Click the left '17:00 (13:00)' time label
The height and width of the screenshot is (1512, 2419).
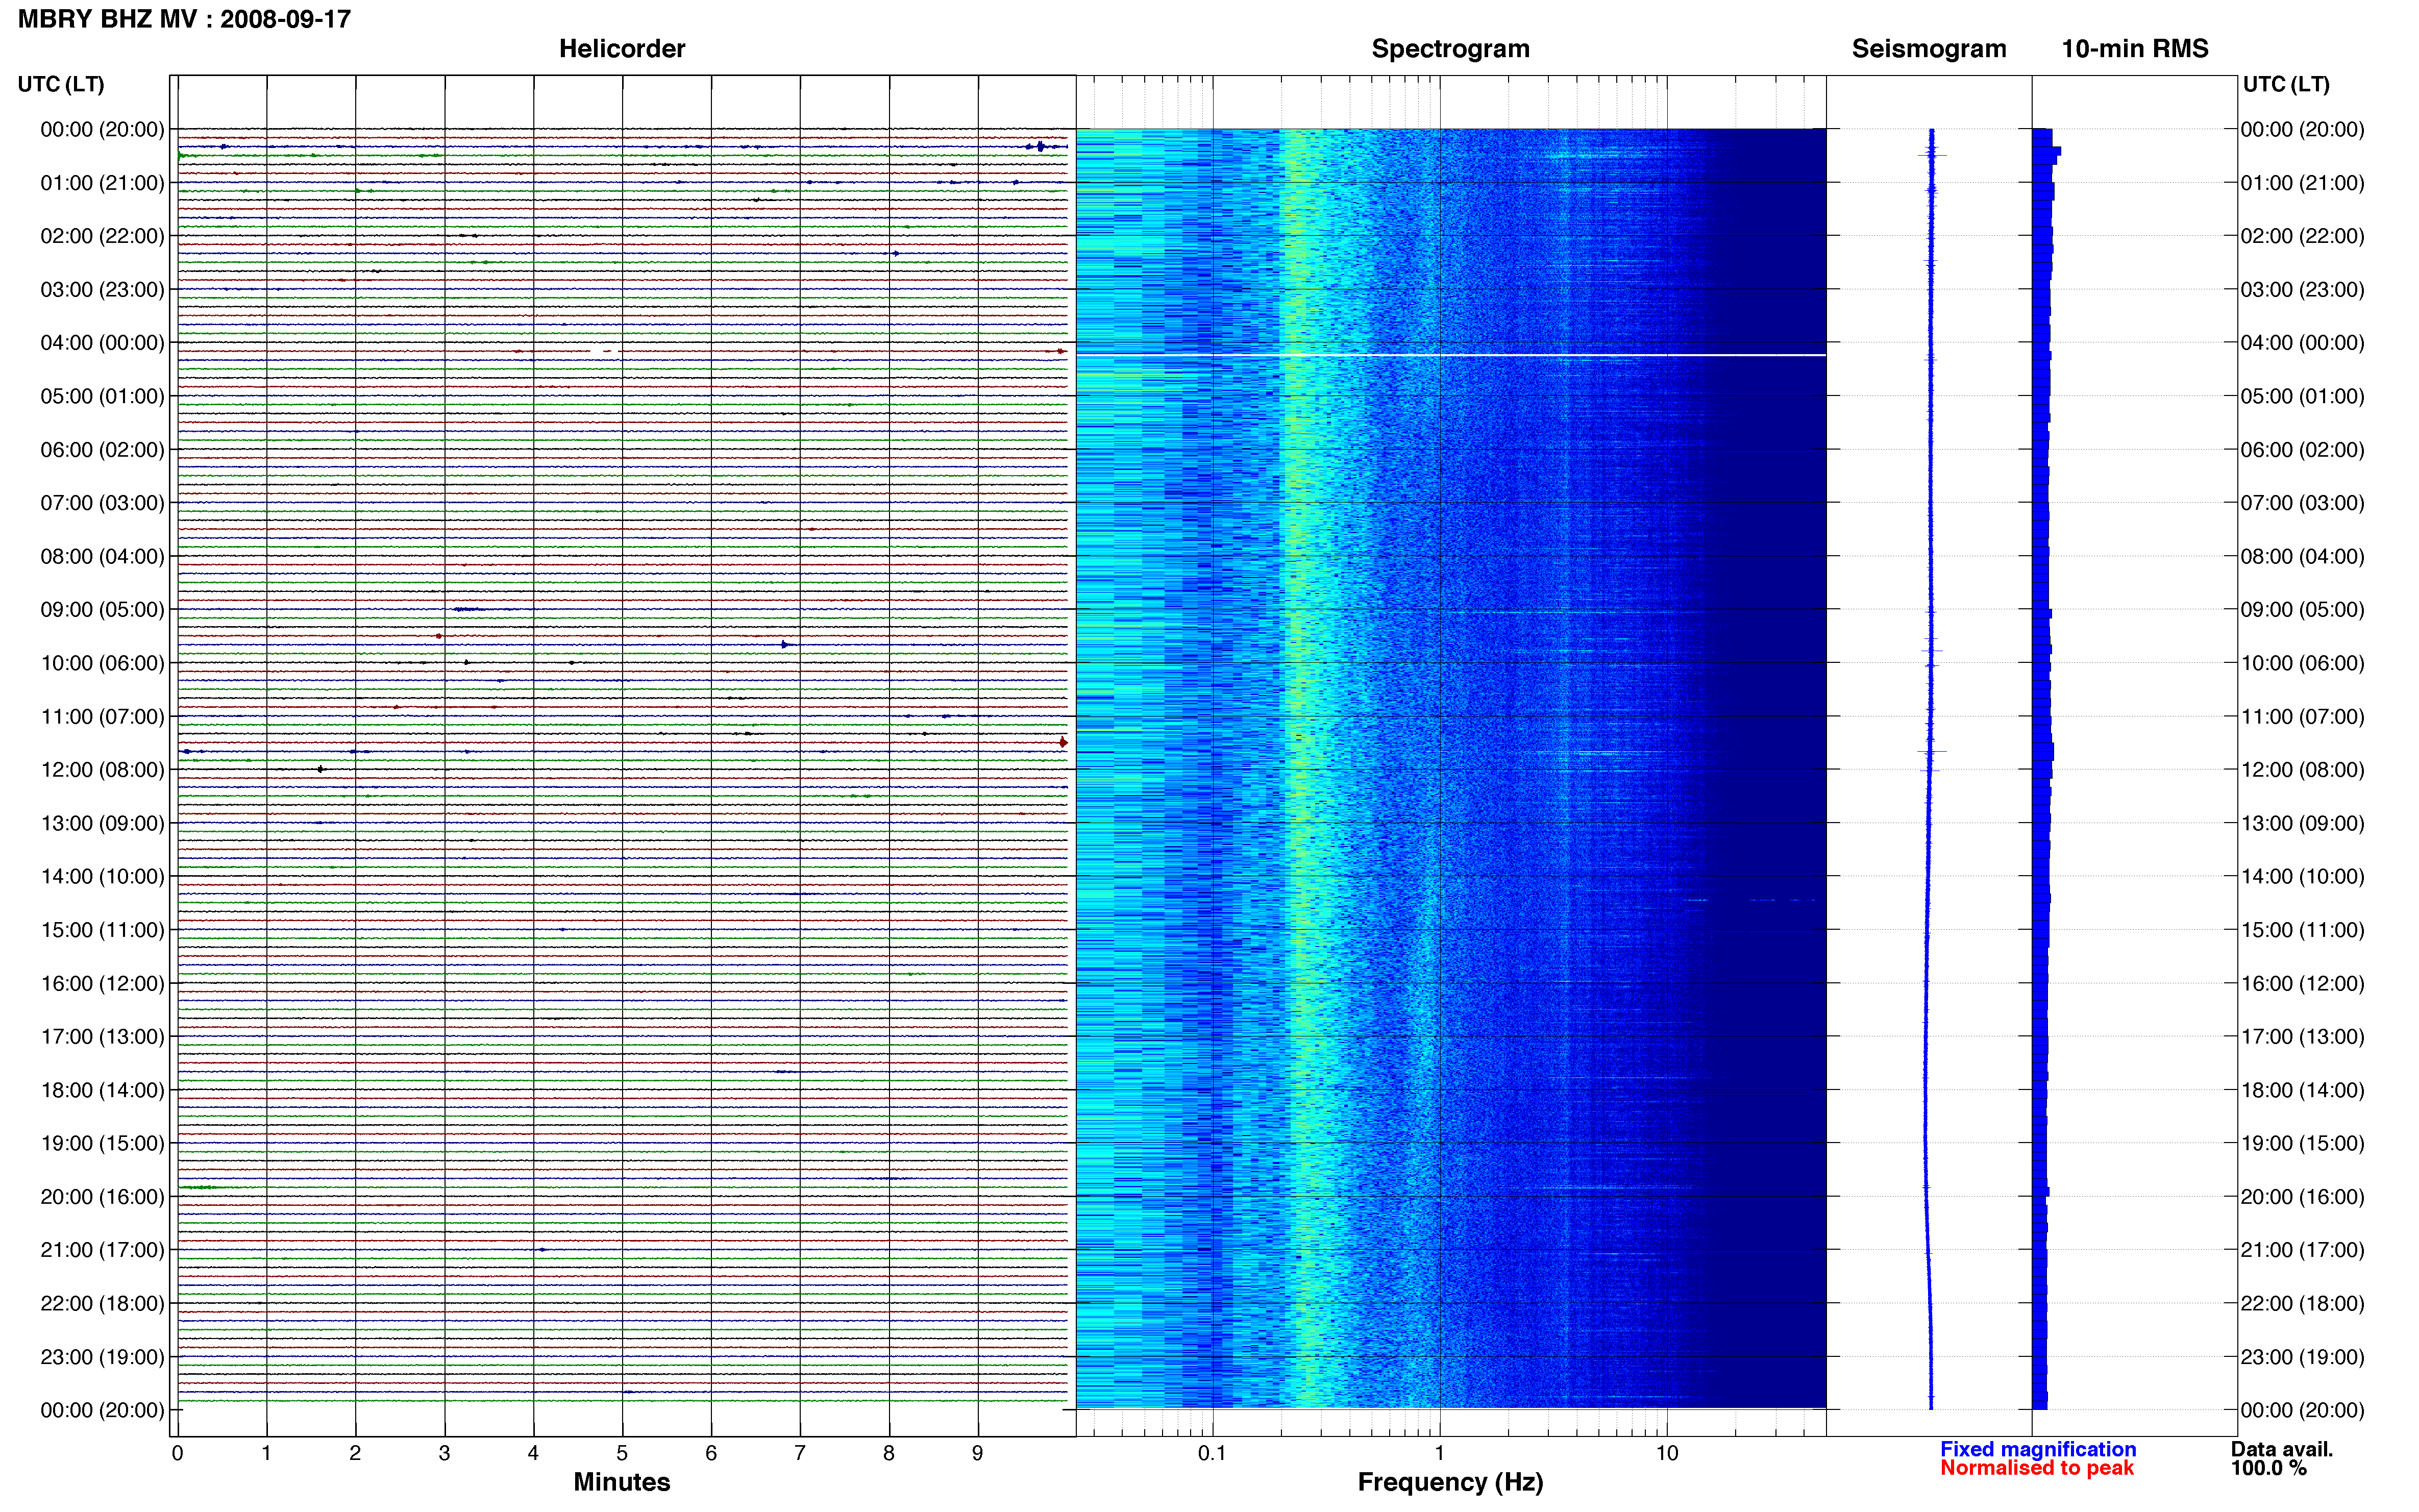102,1037
